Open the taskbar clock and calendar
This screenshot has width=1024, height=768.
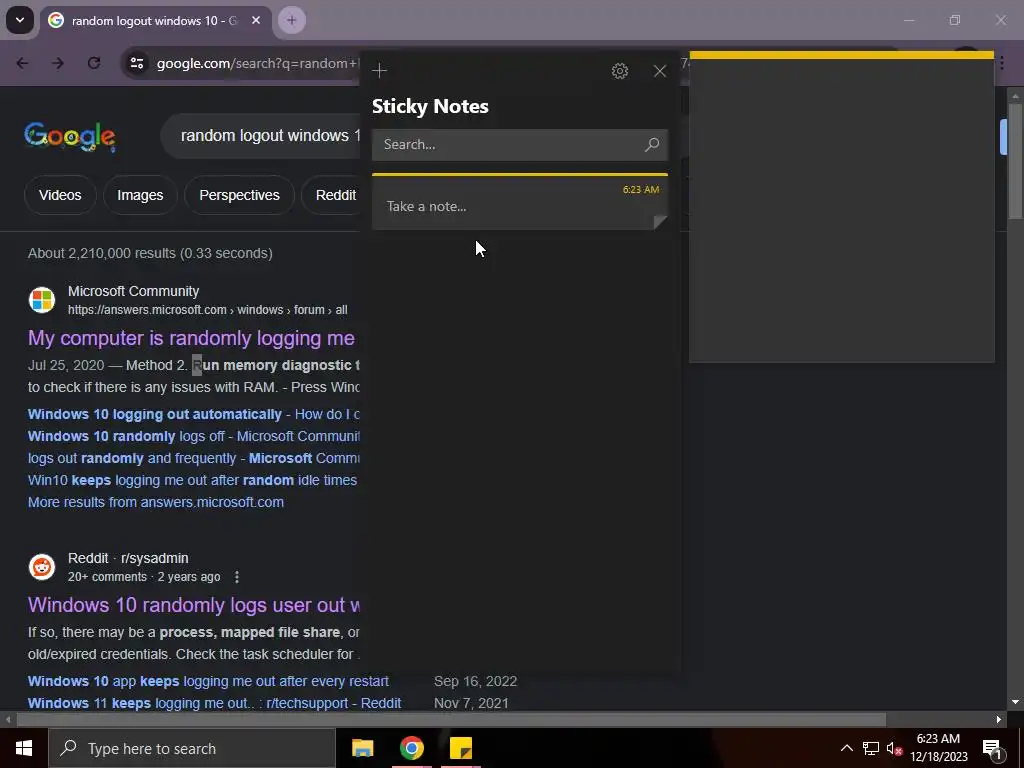tap(938, 748)
